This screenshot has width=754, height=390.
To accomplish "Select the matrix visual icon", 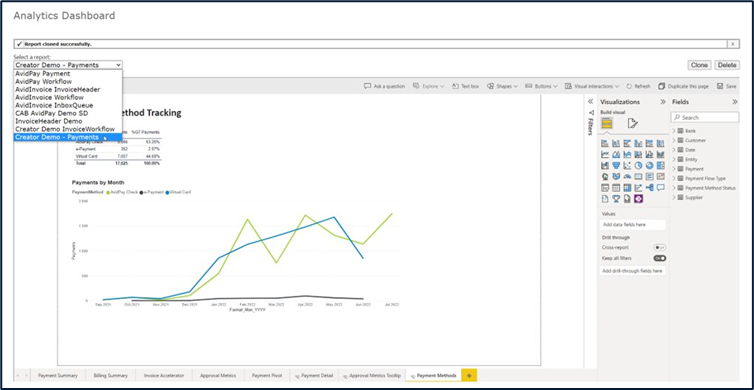I will click(x=627, y=188).
